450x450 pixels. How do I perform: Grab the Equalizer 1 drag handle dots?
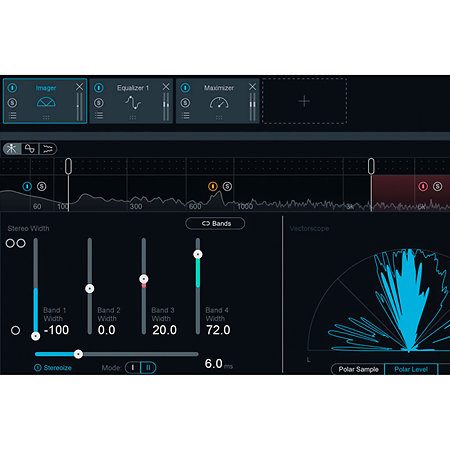(x=133, y=117)
